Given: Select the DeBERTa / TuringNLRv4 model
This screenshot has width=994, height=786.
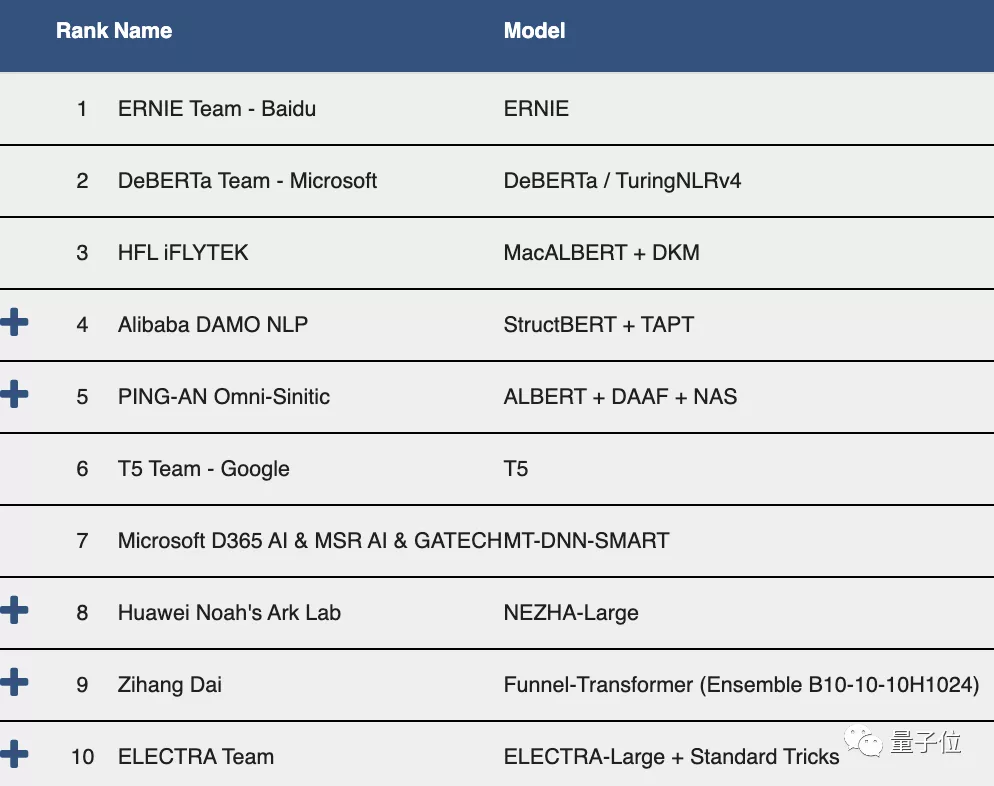Looking at the screenshot, I should [622, 181].
